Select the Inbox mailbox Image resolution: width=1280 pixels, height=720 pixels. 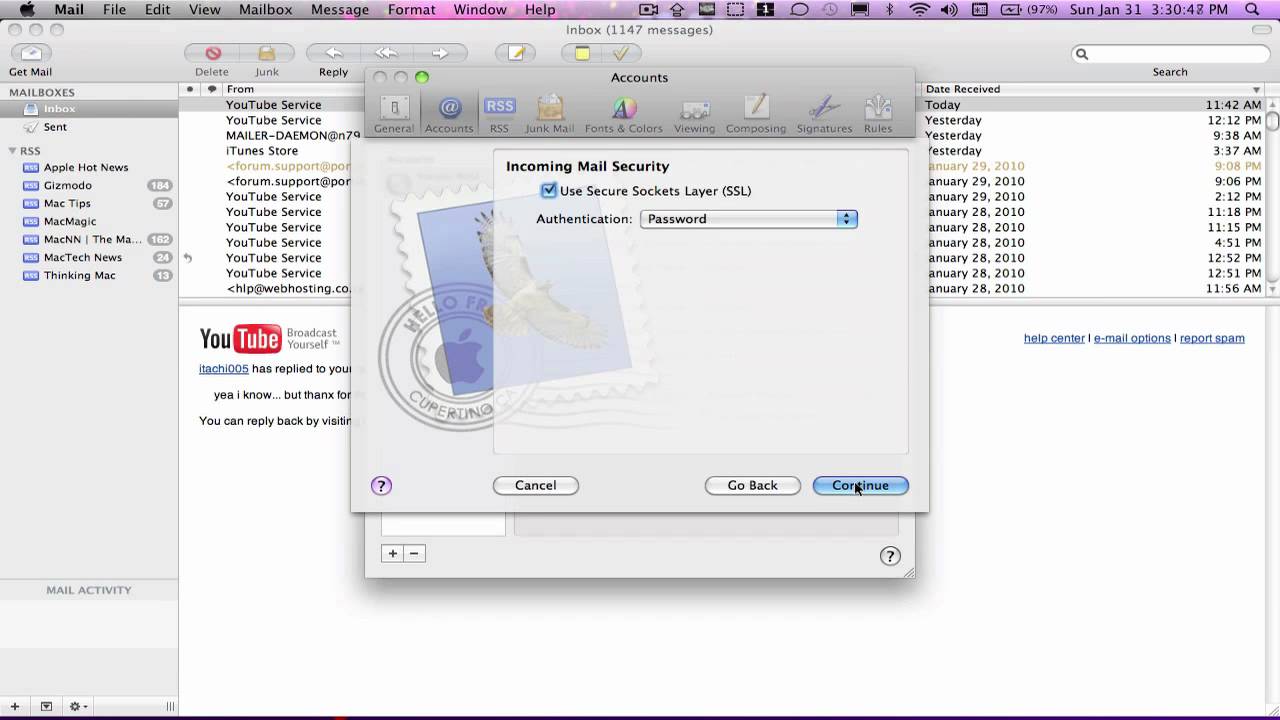tap(89, 109)
